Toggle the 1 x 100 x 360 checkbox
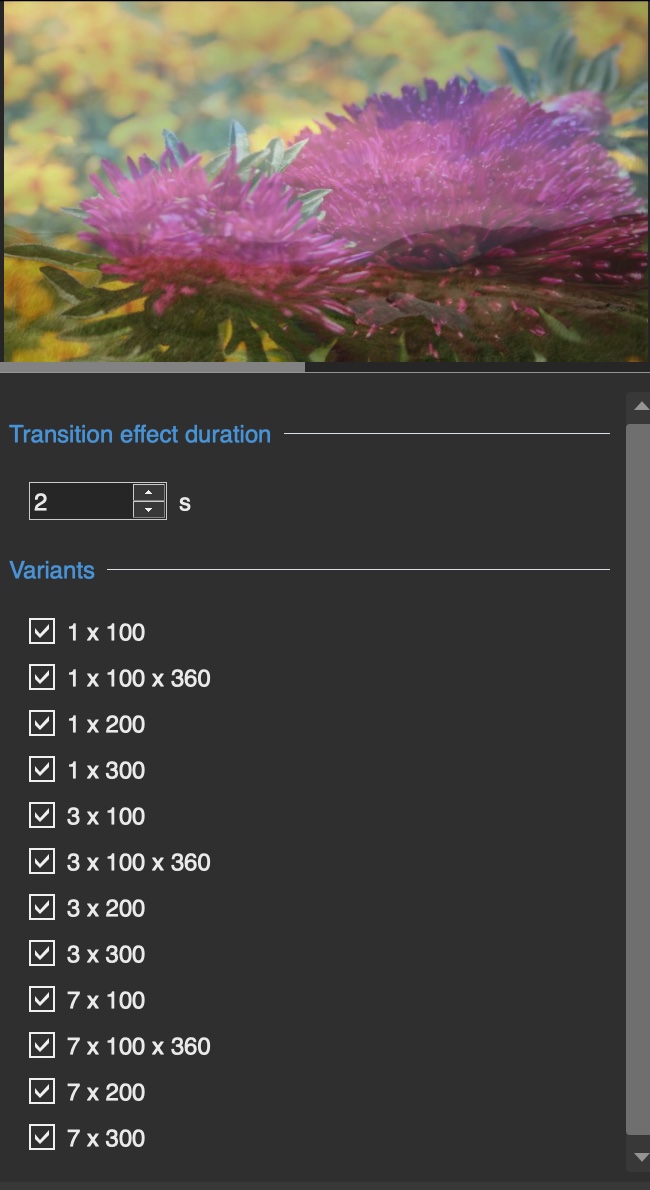This screenshot has height=1190, width=650. click(42, 677)
